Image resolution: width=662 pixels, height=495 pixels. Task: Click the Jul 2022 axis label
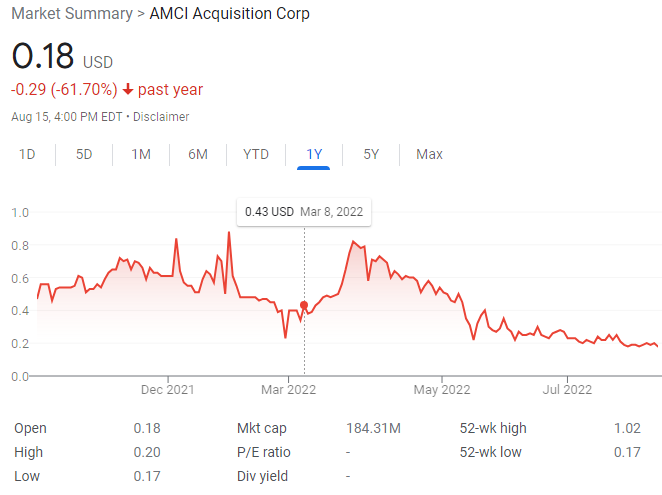567,389
